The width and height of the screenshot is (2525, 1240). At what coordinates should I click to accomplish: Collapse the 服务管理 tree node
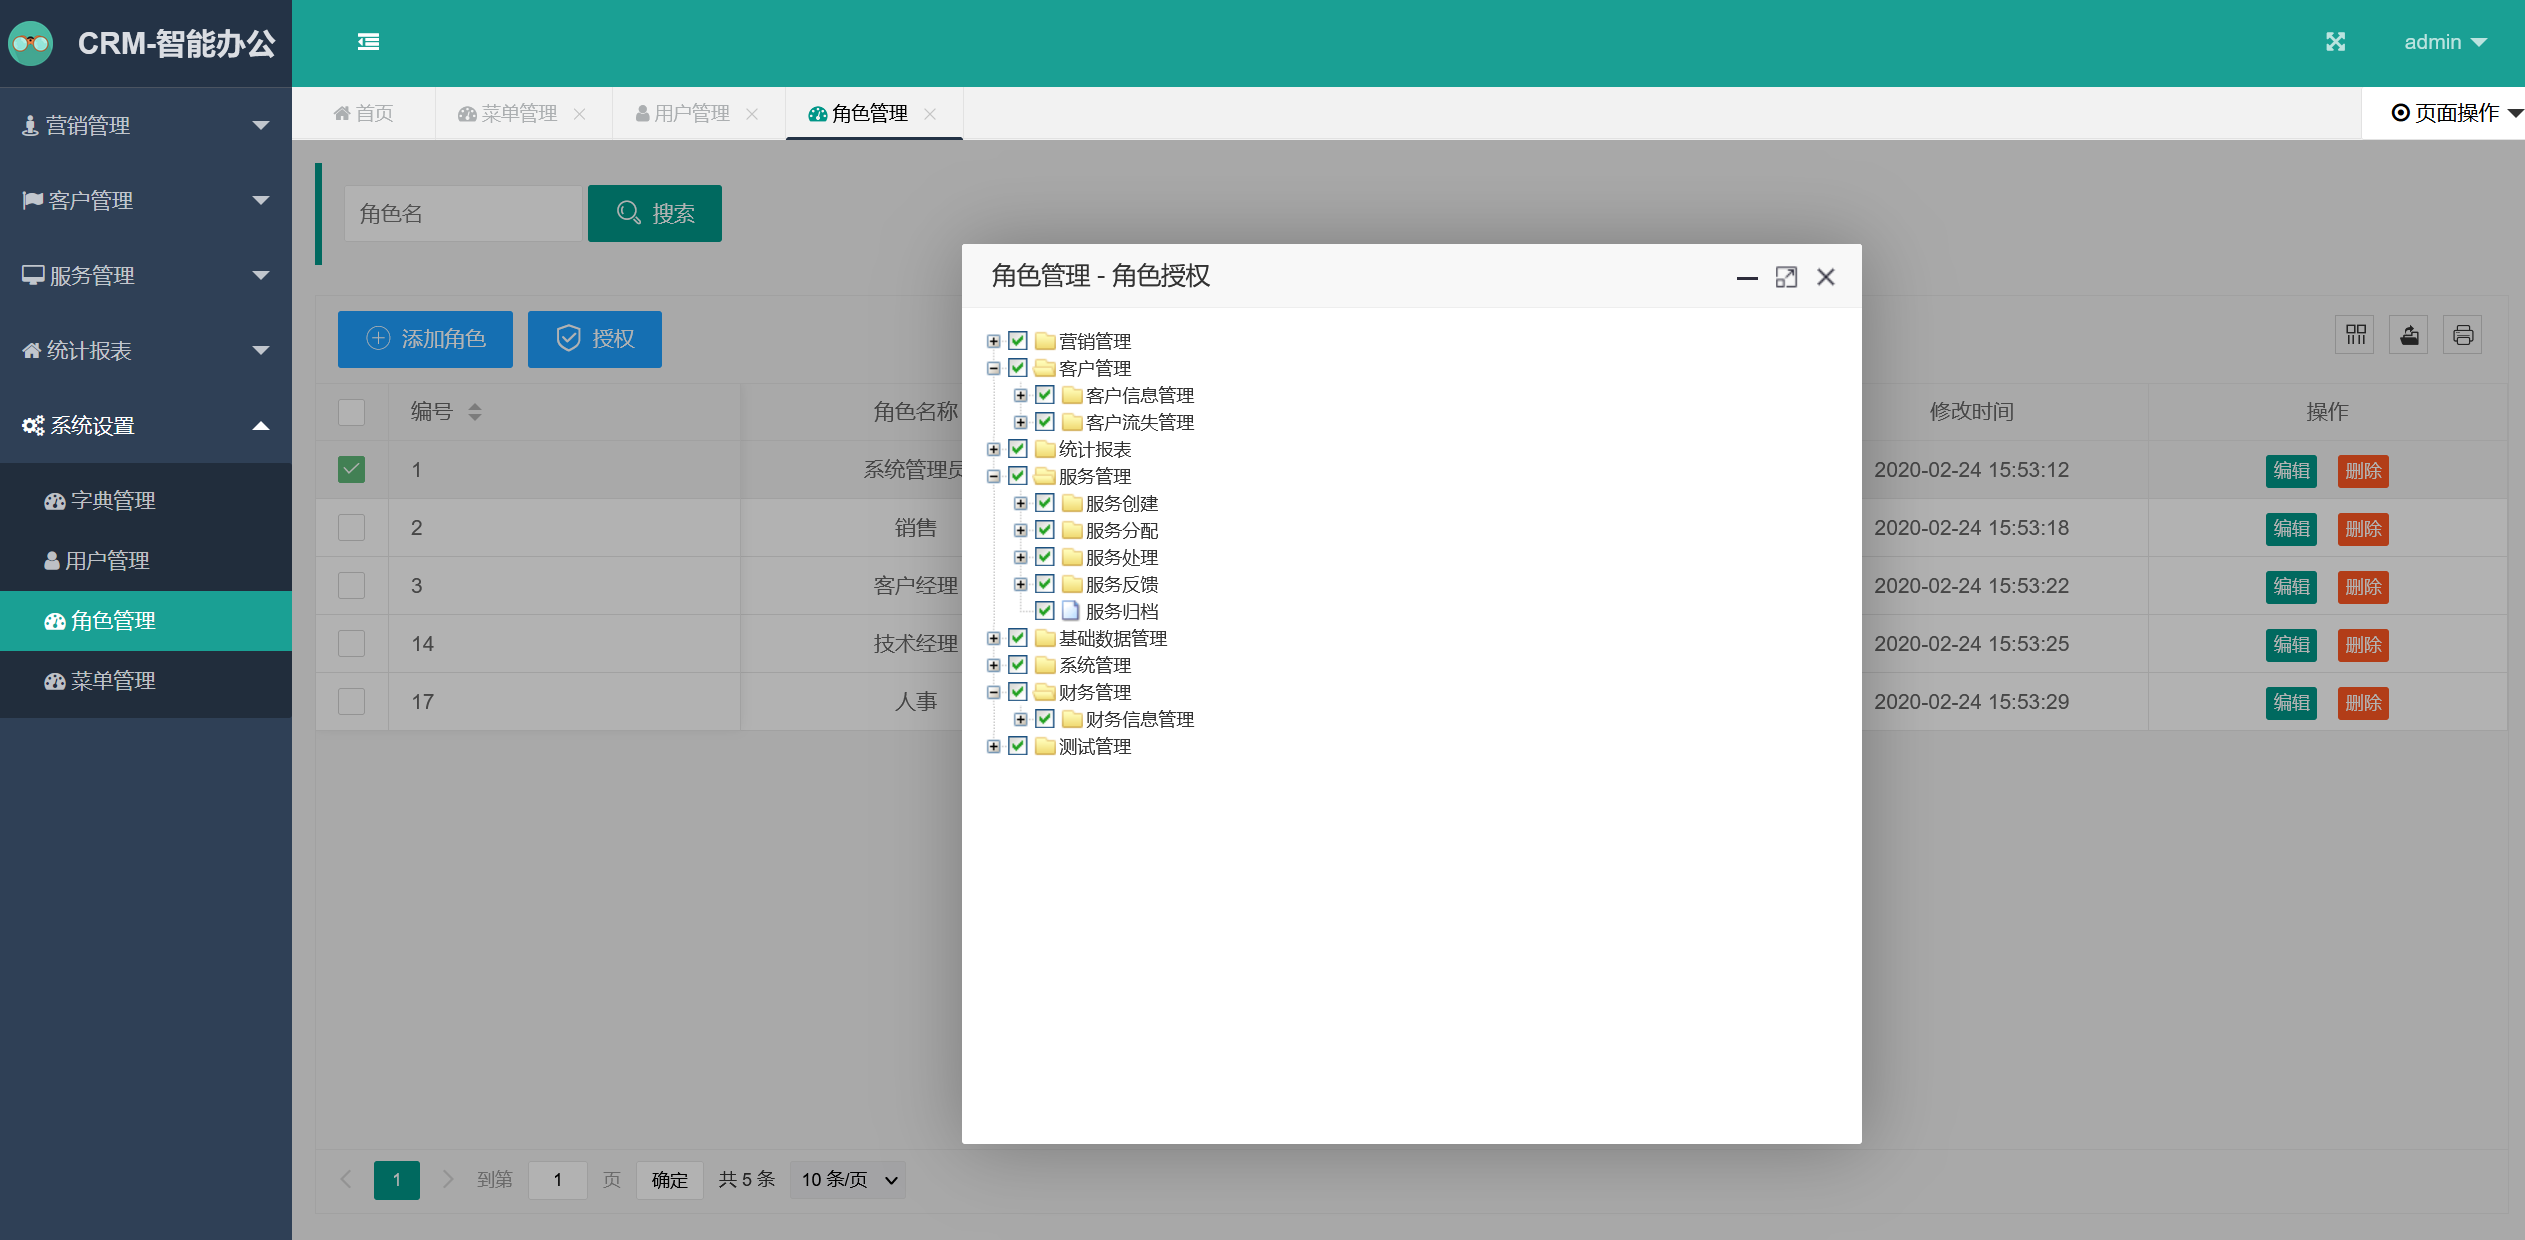[993, 476]
